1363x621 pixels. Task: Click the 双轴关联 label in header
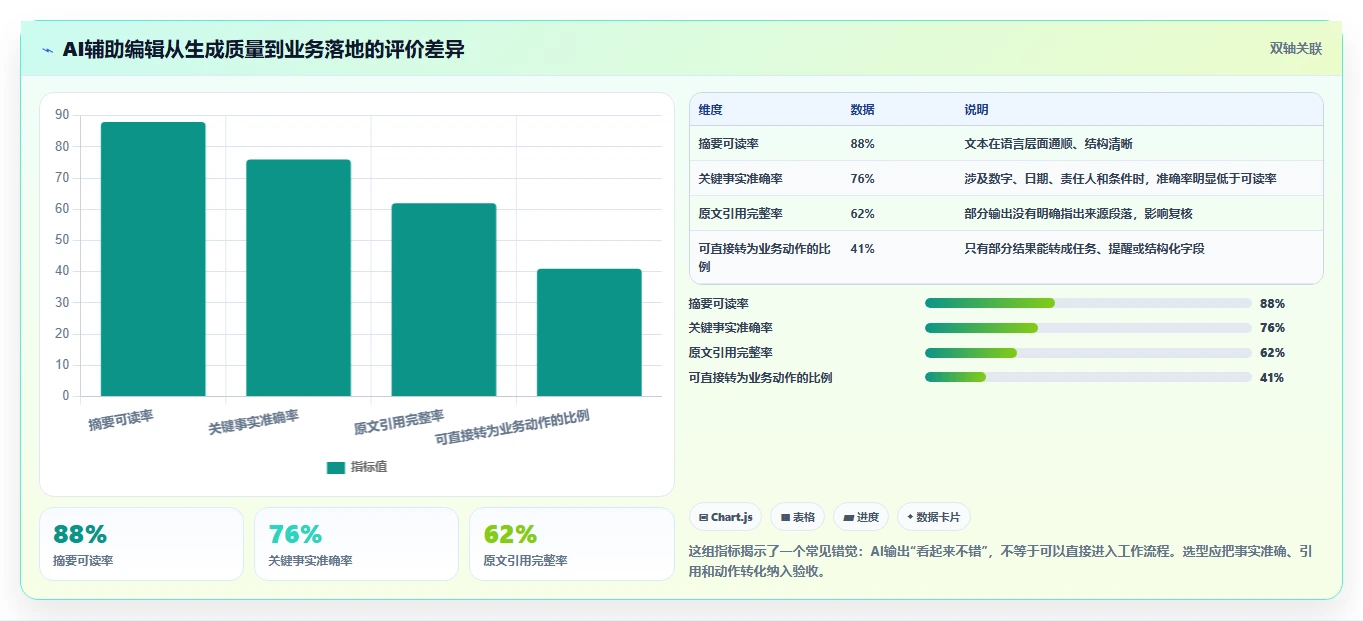[1296, 49]
